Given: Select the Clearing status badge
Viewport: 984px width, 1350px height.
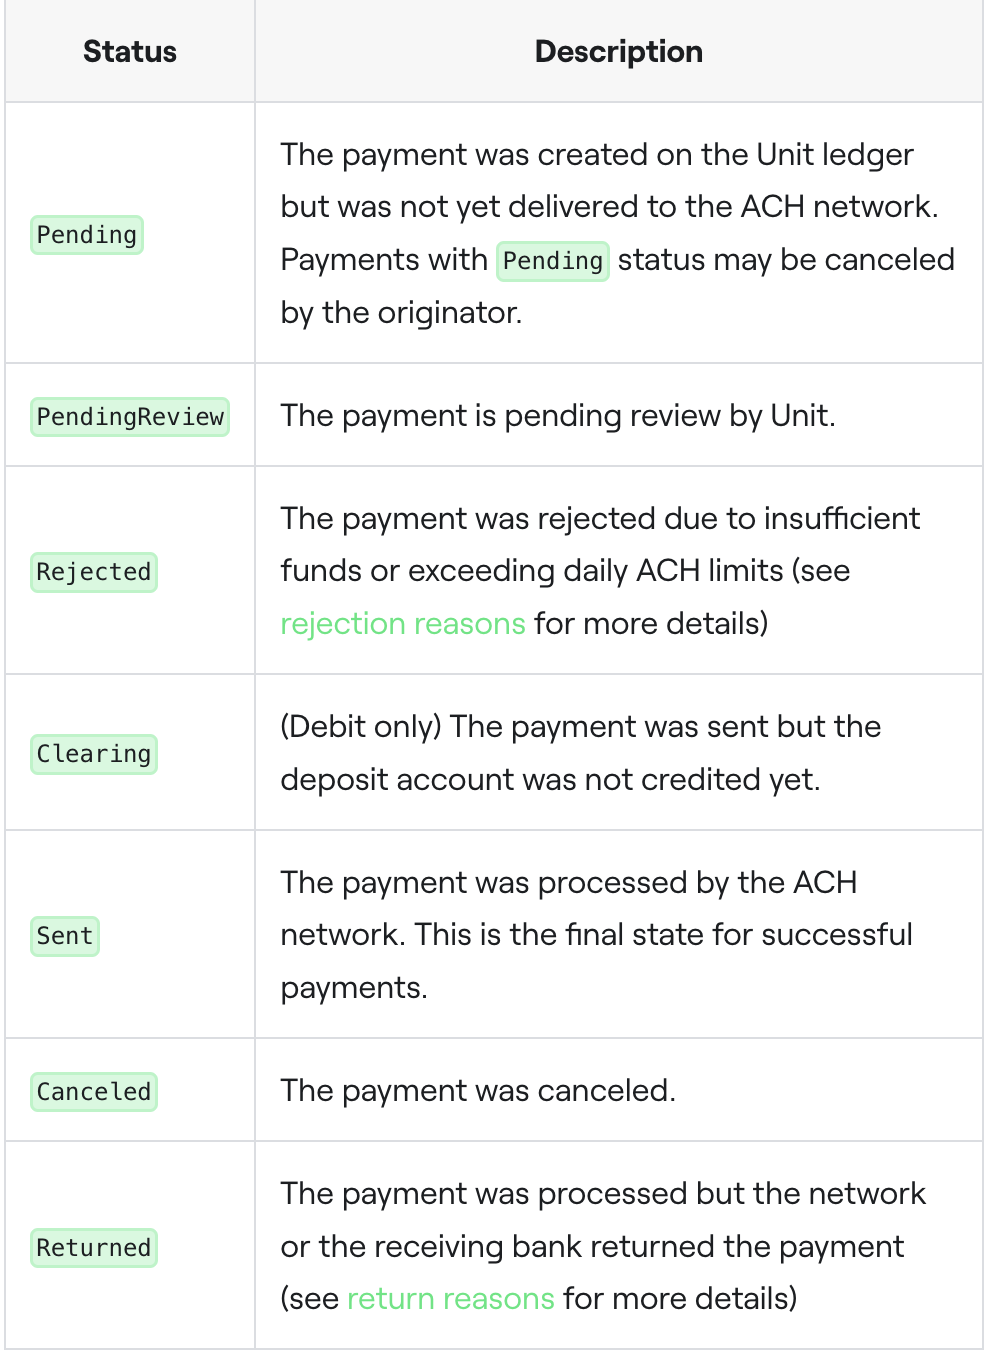Looking at the screenshot, I should pos(94,754).
